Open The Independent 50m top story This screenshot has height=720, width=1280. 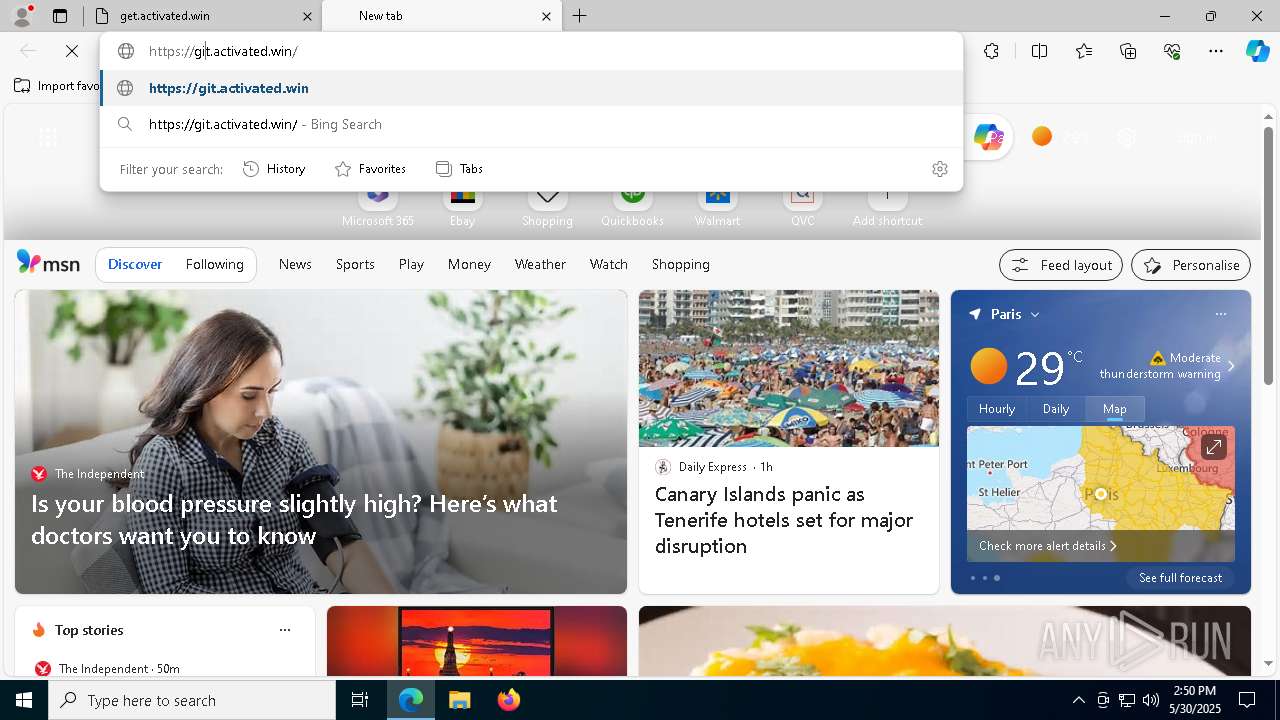pyautogui.click(x=119, y=668)
